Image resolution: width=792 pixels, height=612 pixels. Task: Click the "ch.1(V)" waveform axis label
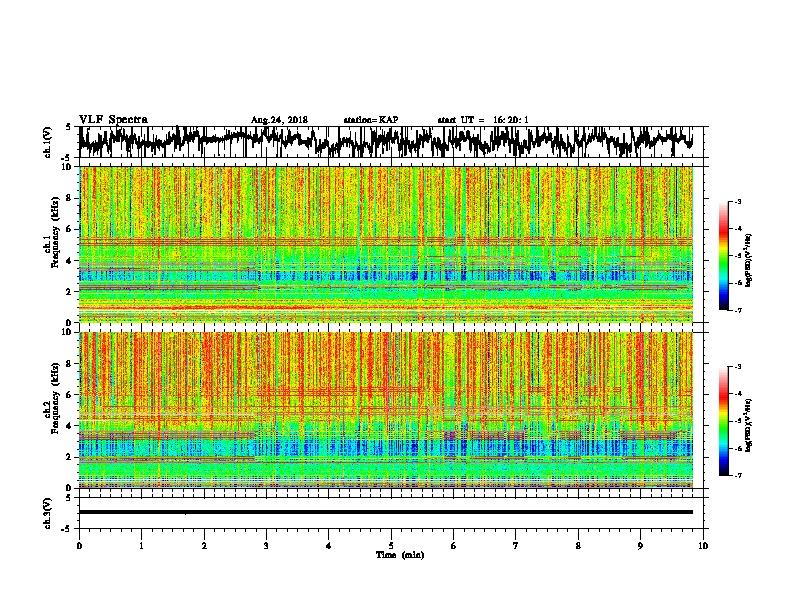coord(48,142)
